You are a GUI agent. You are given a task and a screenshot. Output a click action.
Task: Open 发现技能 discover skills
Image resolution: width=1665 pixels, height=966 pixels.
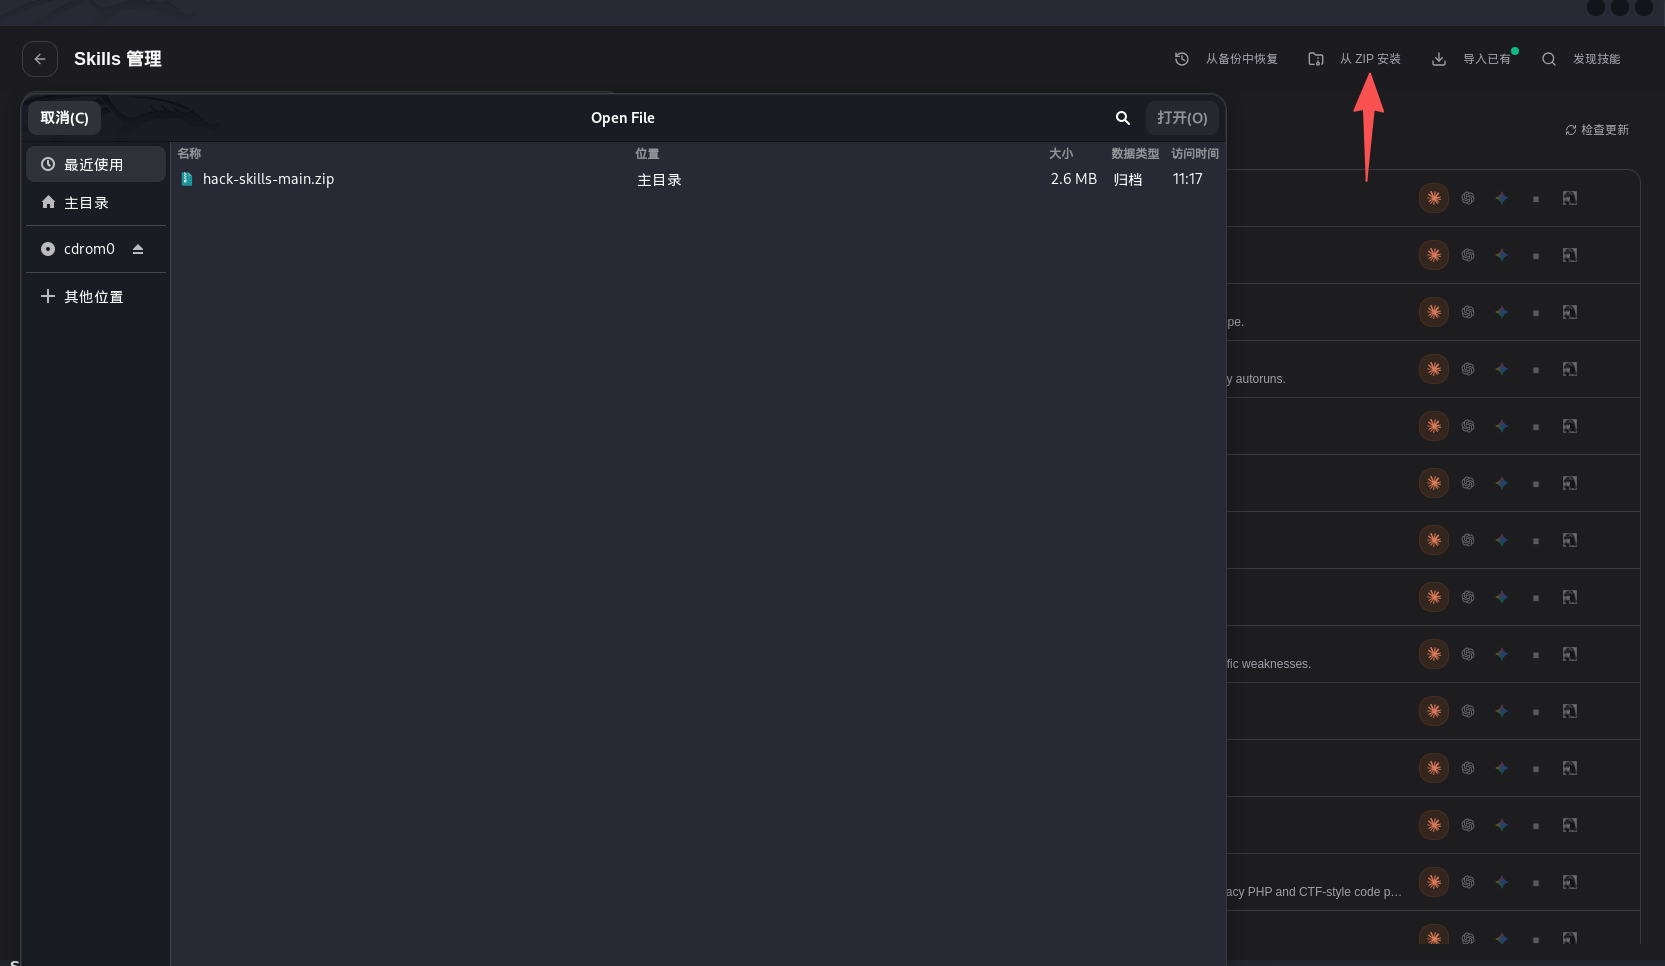tap(1596, 59)
